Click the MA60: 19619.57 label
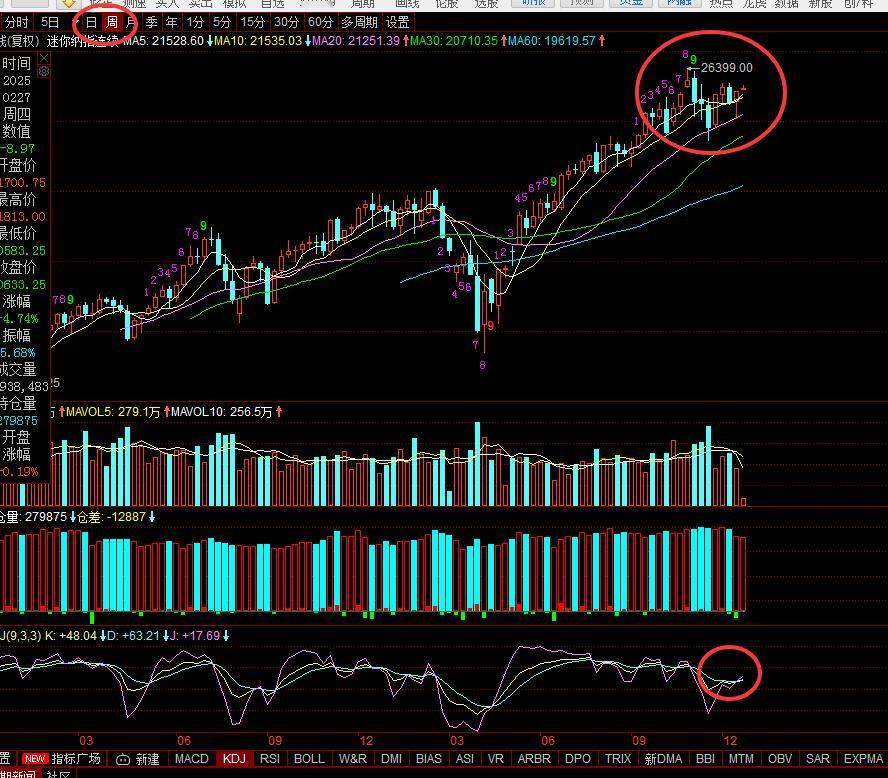Image resolution: width=888 pixels, height=778 pixels. click(x=552, y=41)
